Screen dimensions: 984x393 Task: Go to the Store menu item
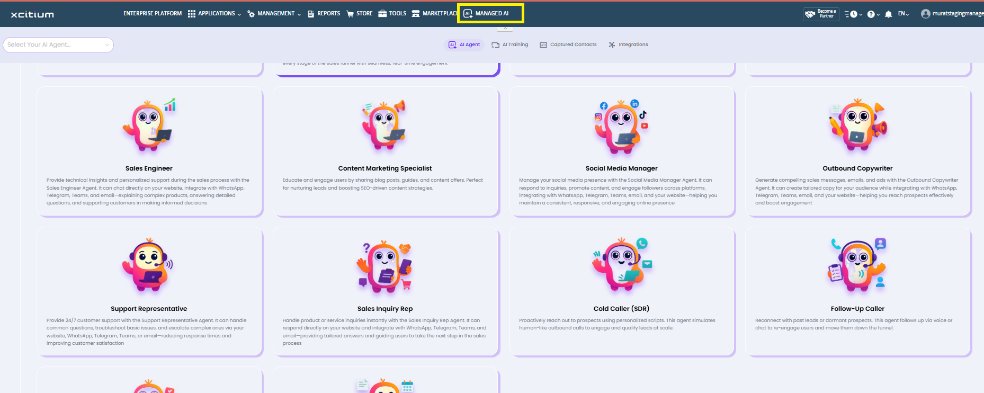tap(360, 14)
